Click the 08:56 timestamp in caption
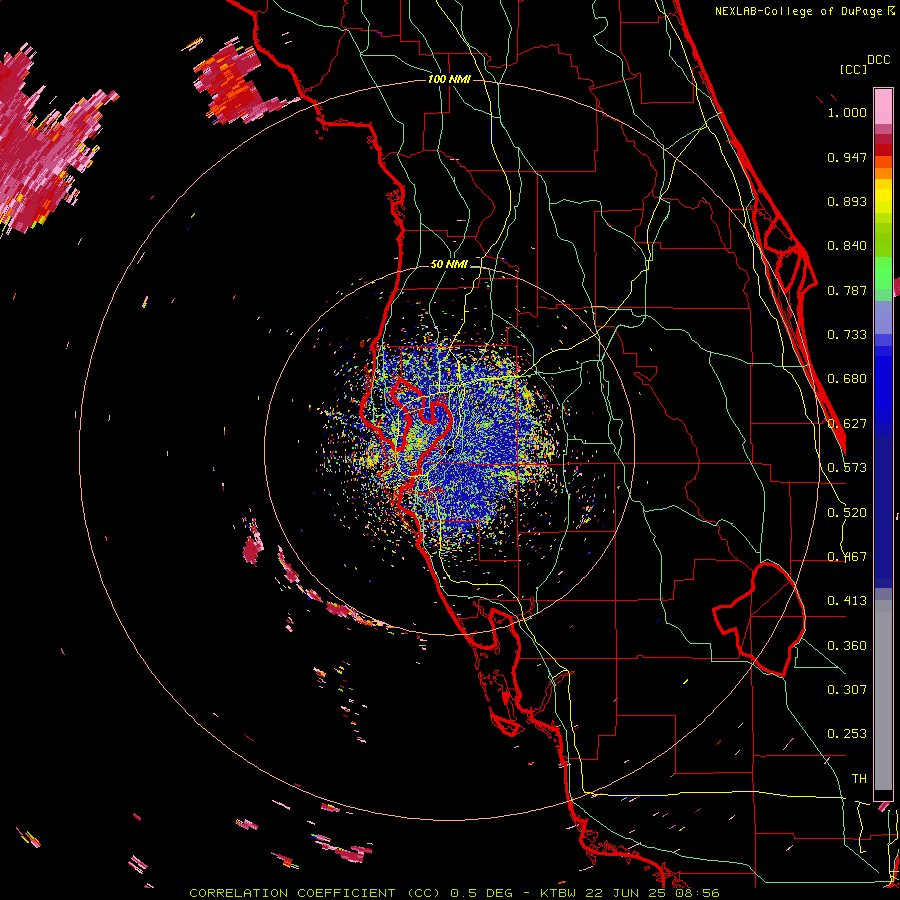900x900 pixels. 698,893
